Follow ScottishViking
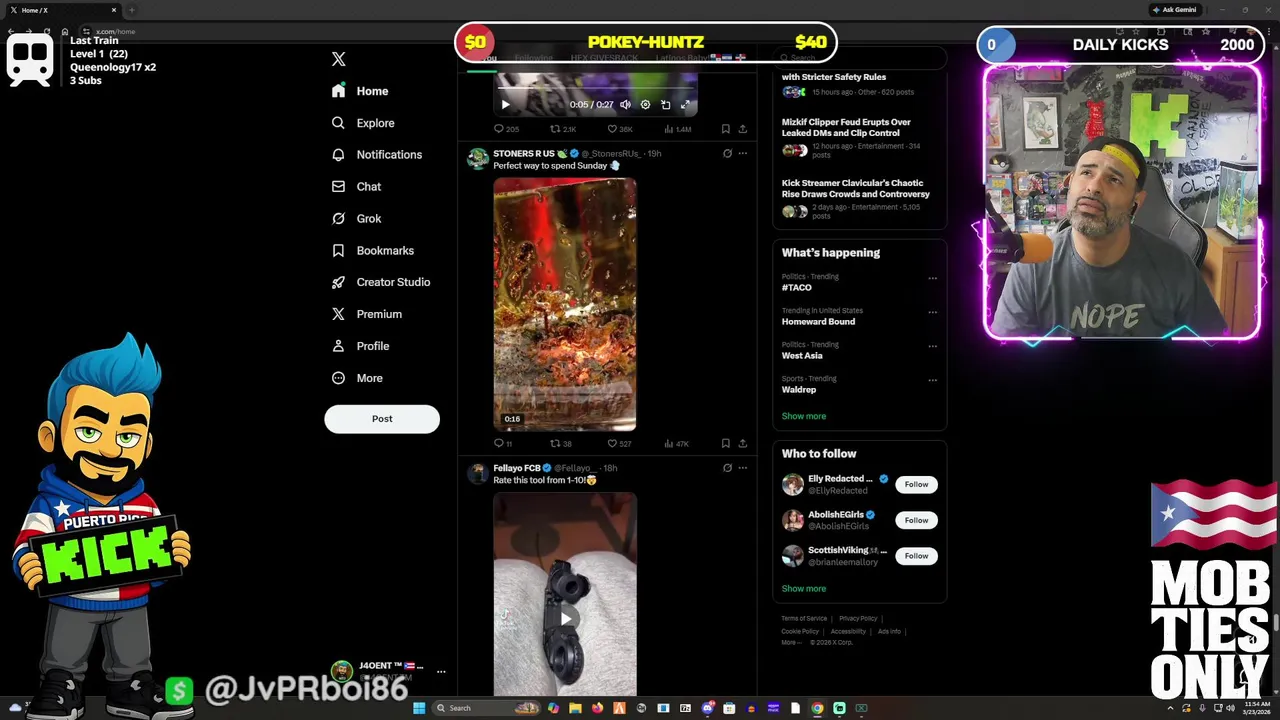This screenshot has height=720, width=1280. (916, 556)
